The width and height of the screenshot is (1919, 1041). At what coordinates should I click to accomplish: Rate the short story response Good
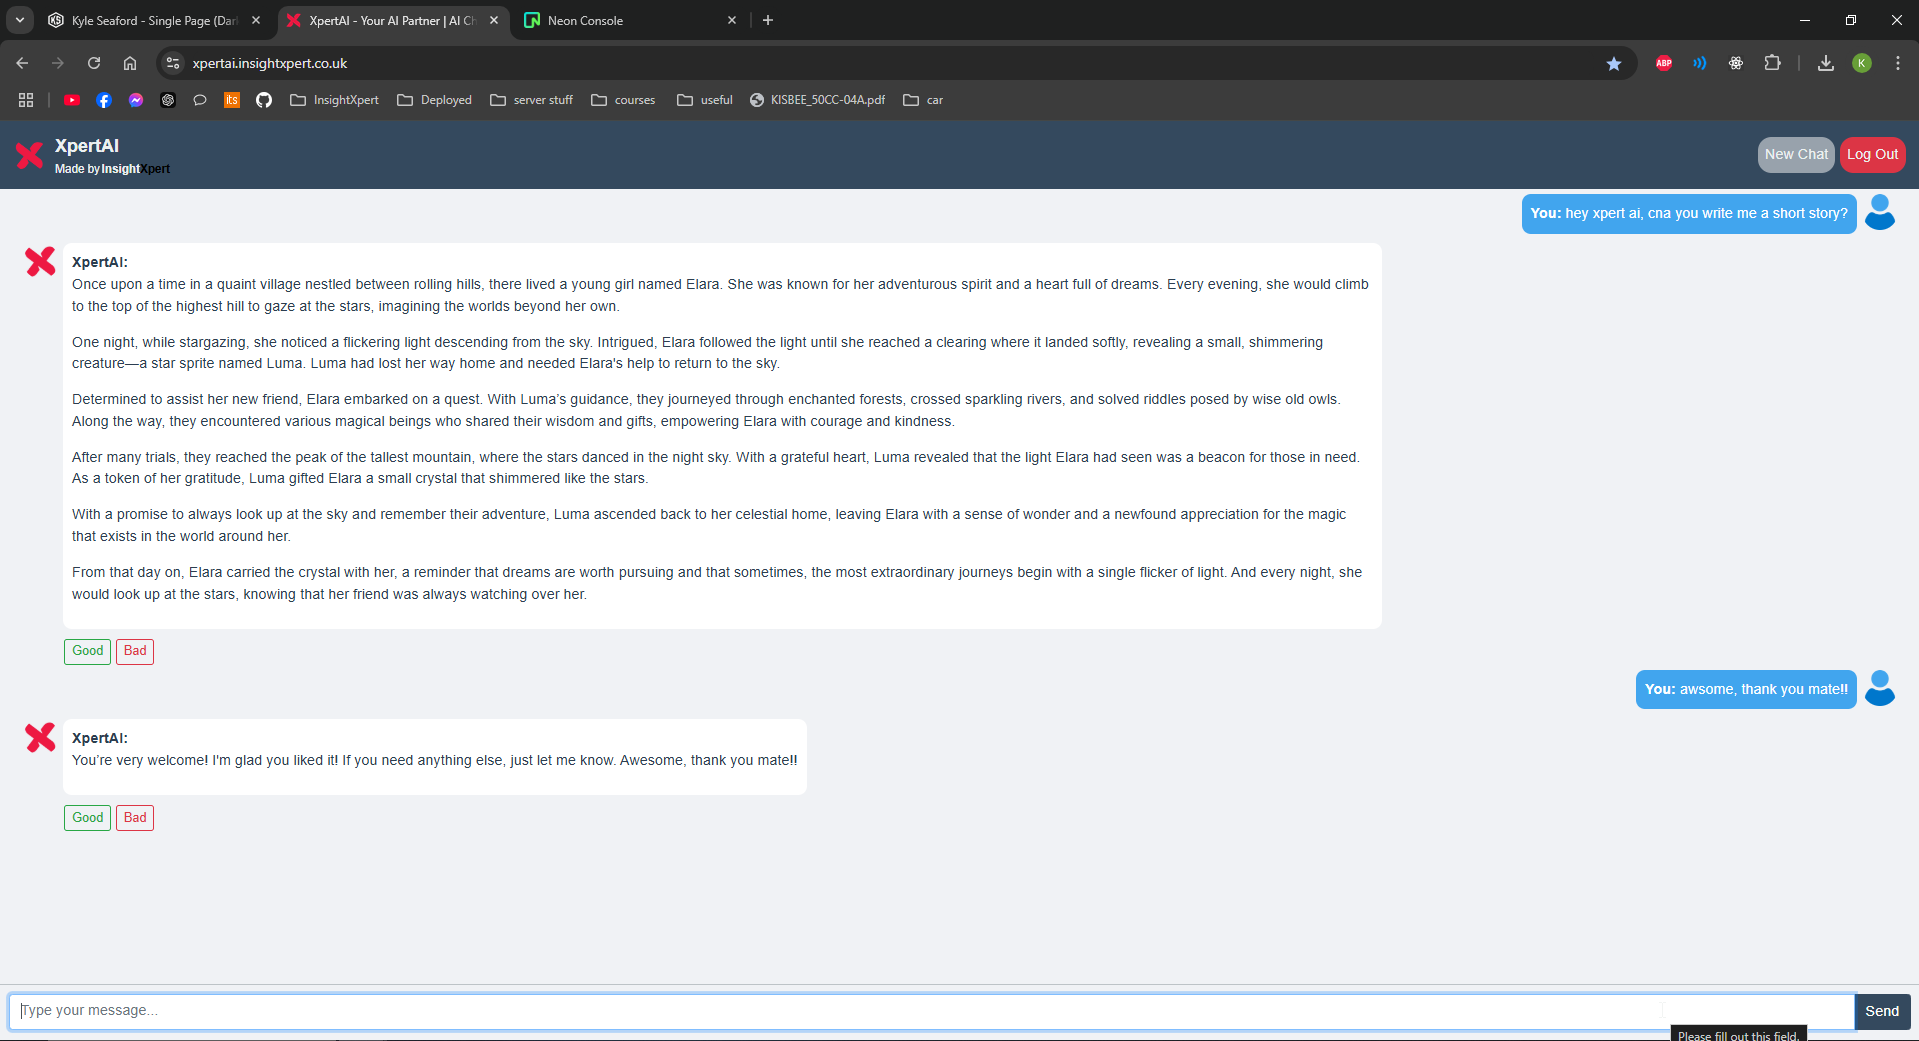87,651
